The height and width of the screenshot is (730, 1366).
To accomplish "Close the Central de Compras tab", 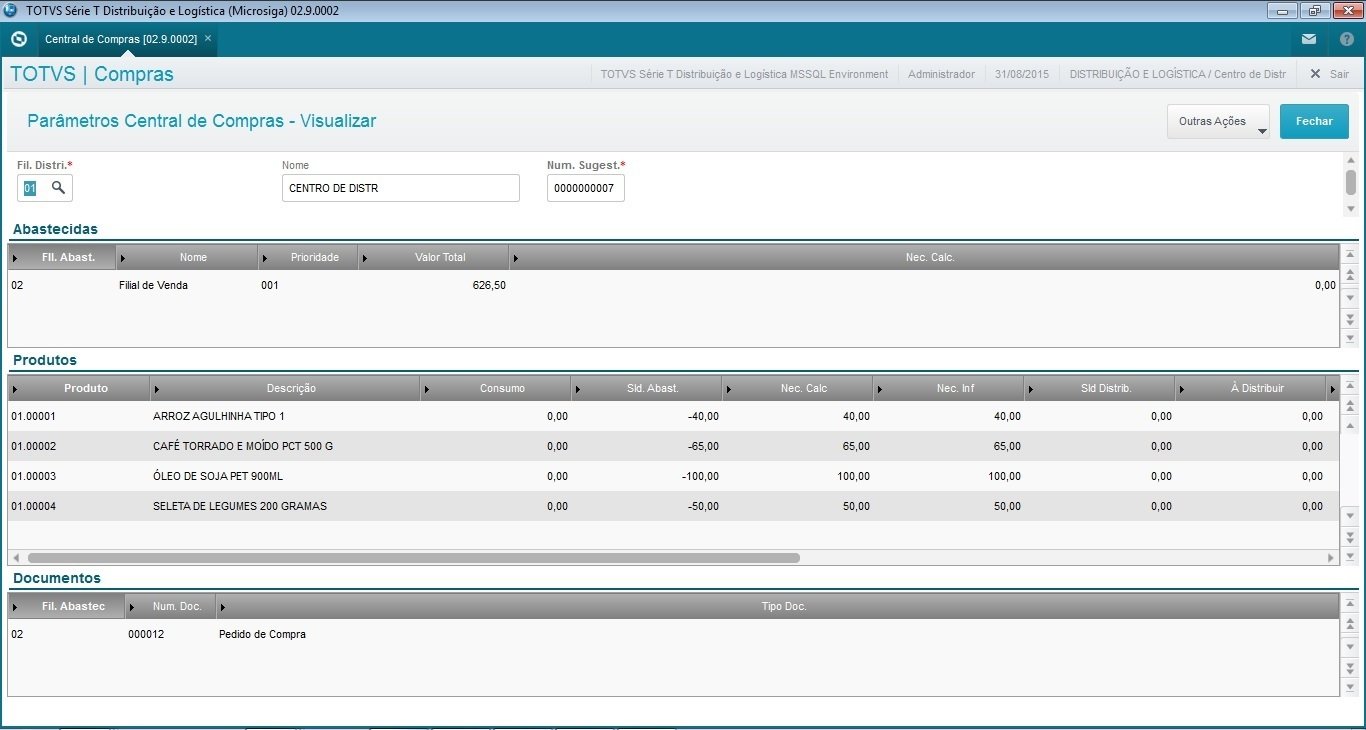I will coord(208,38).
